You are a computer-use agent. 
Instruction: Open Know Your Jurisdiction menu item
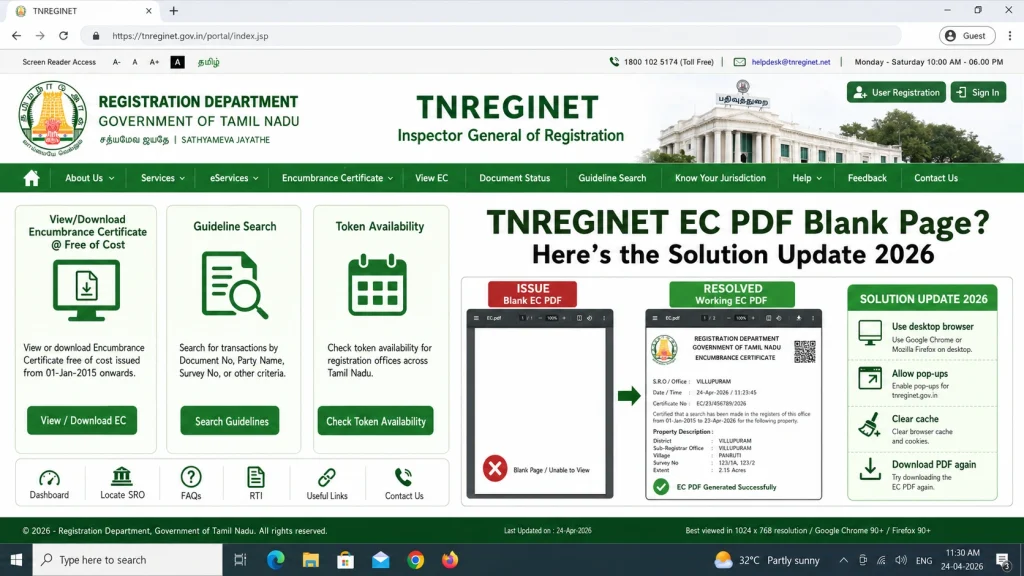(x=720, y=178)
